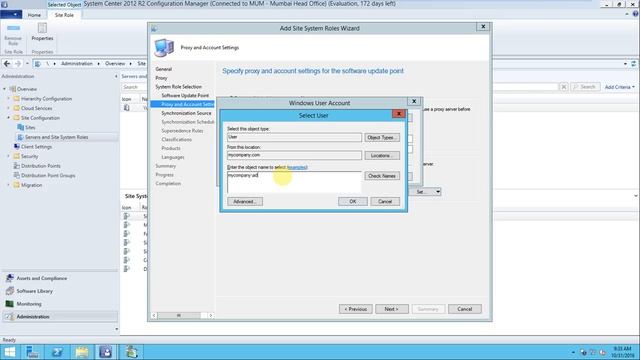Go forward with the navigation forward arrow
The height and width of the screenshot is (360, 640).
(18, 64)
